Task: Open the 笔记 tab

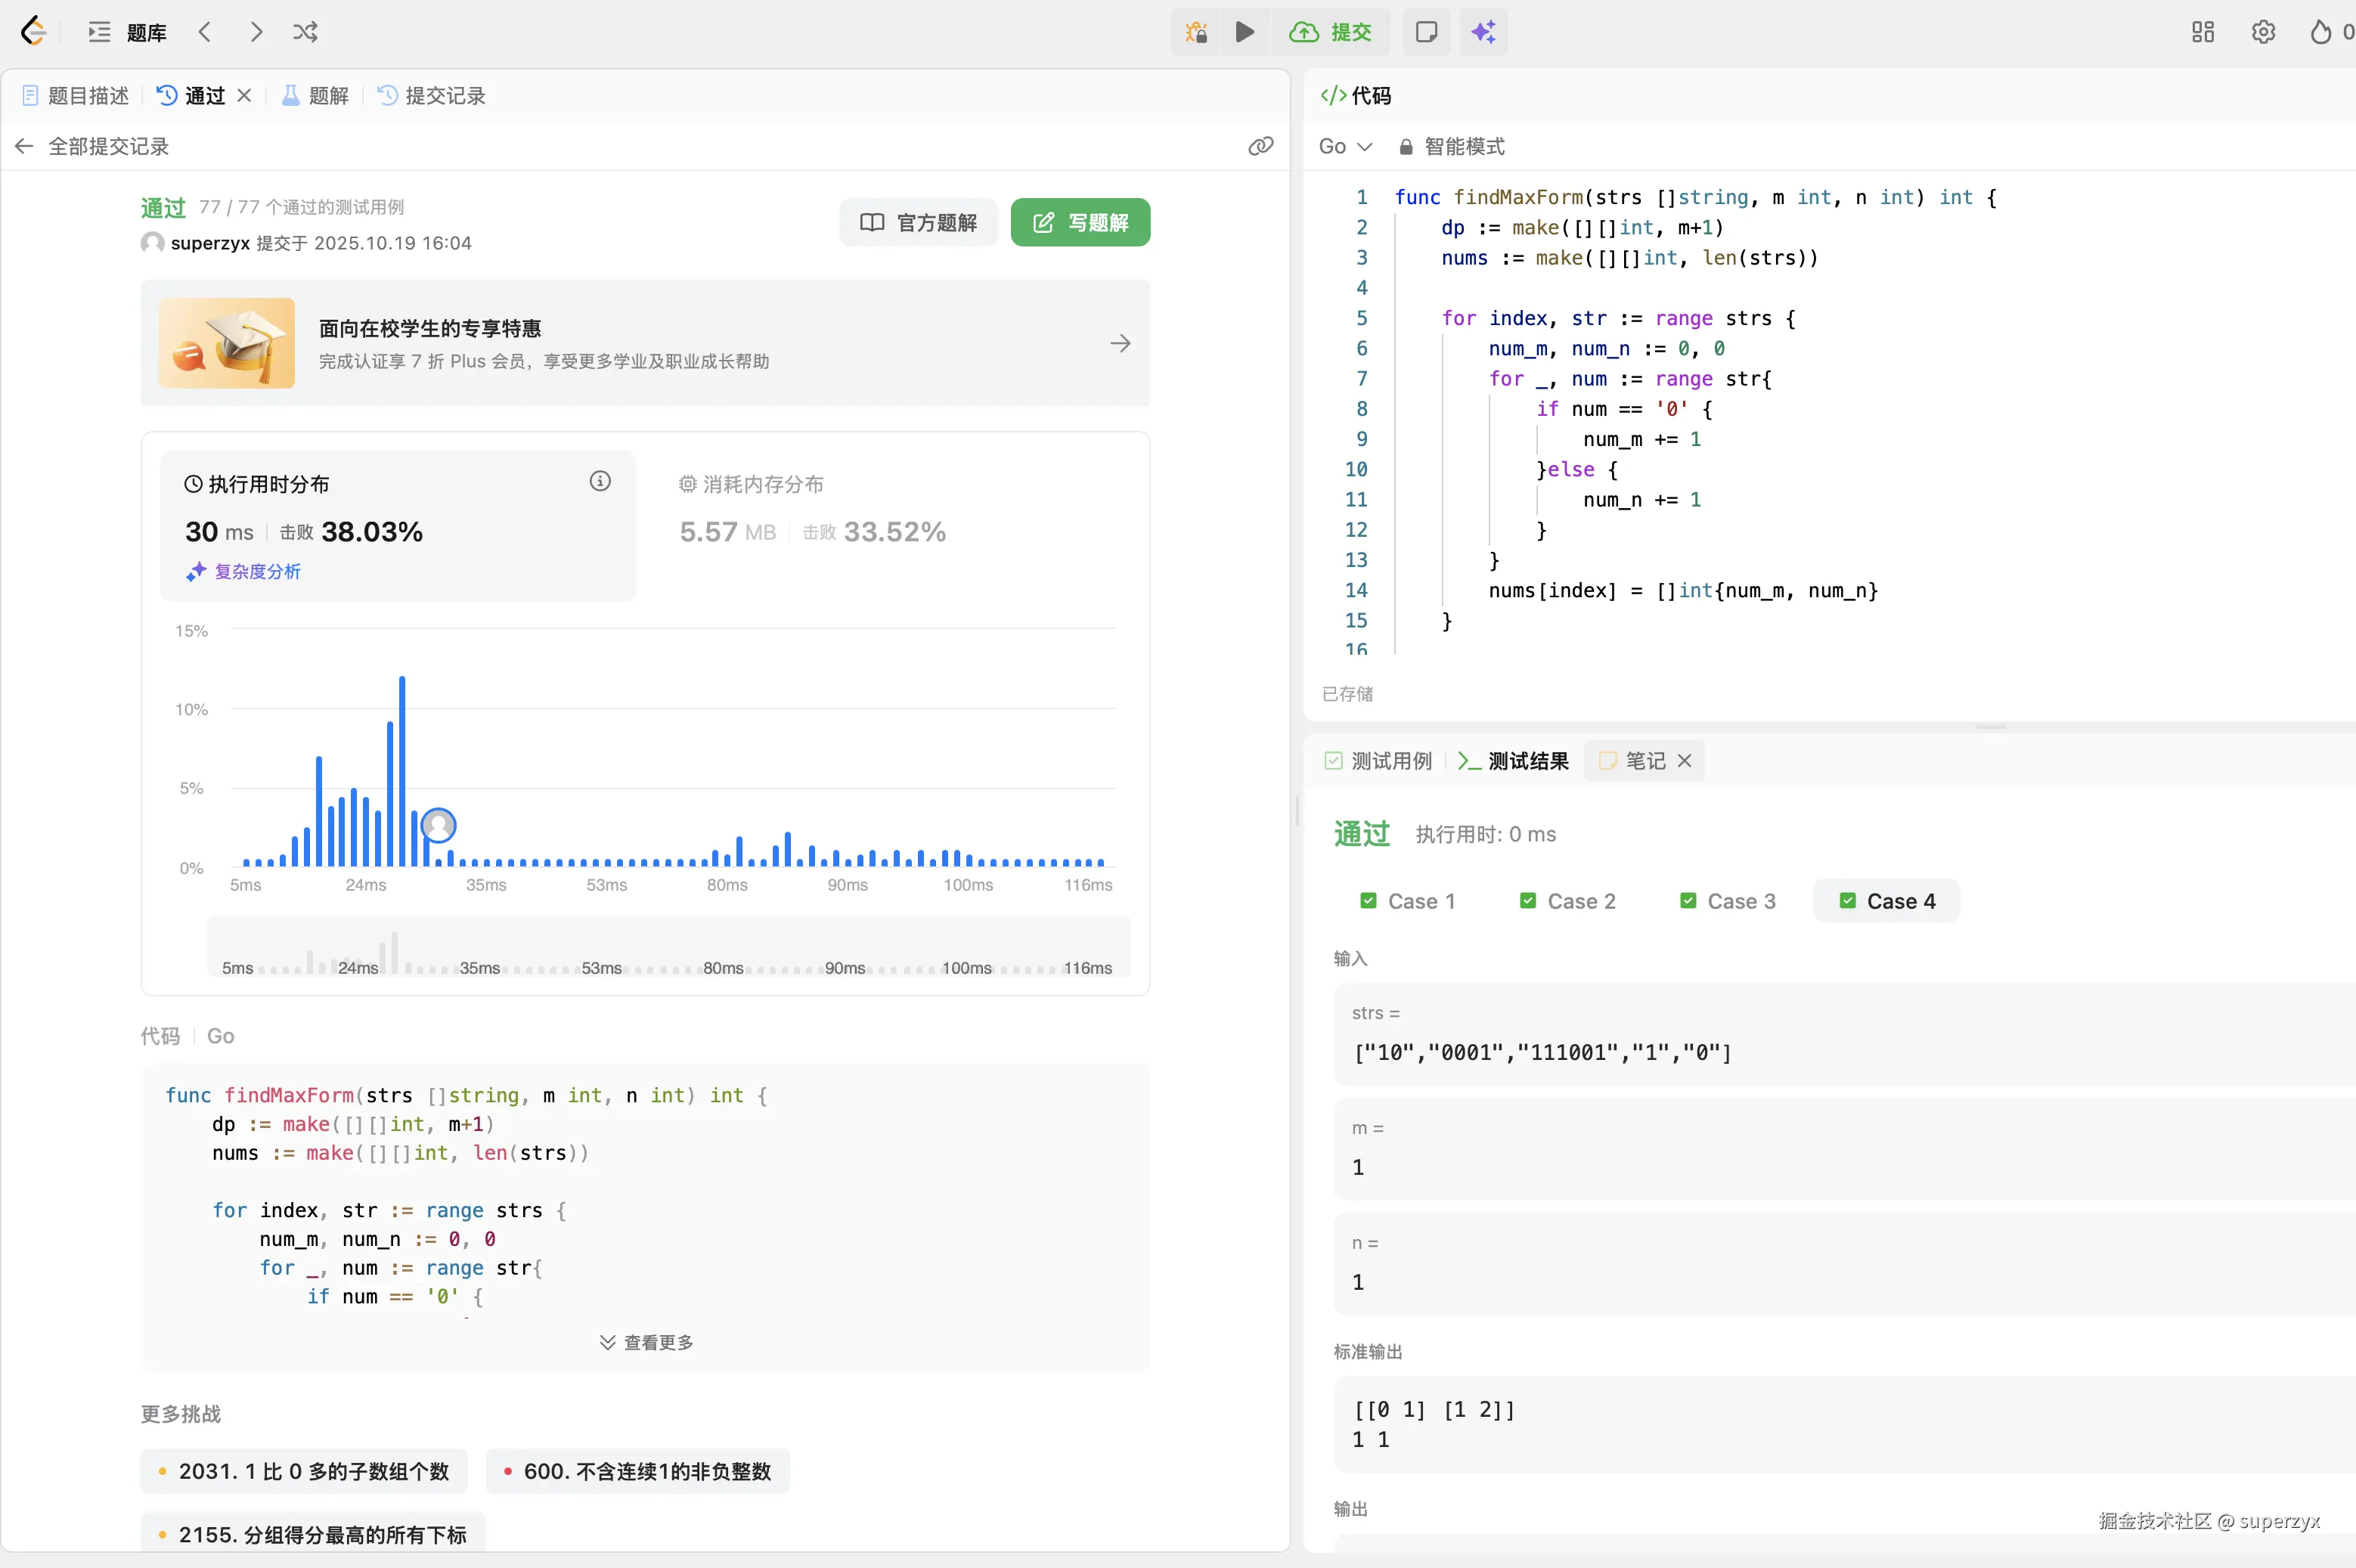Action: click(x=1633, y=761)
